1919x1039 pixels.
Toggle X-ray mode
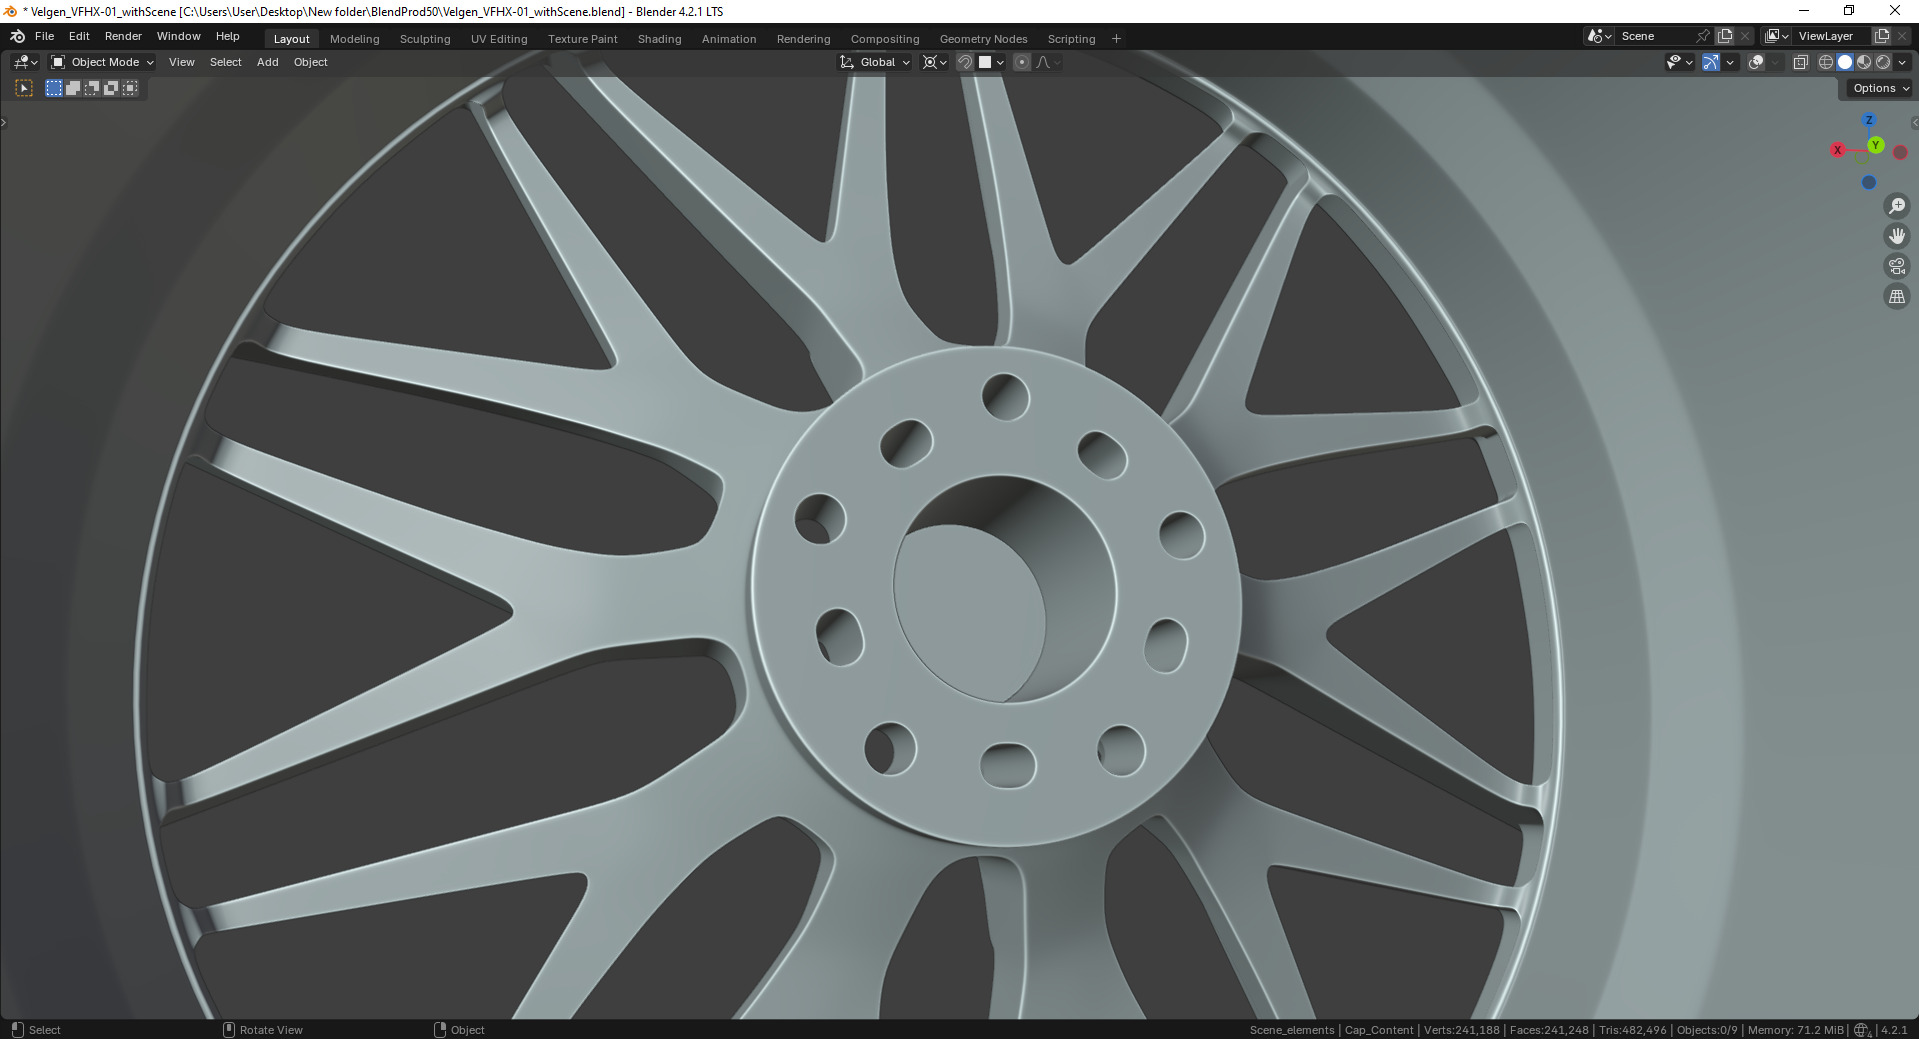tap(1800, 62)
